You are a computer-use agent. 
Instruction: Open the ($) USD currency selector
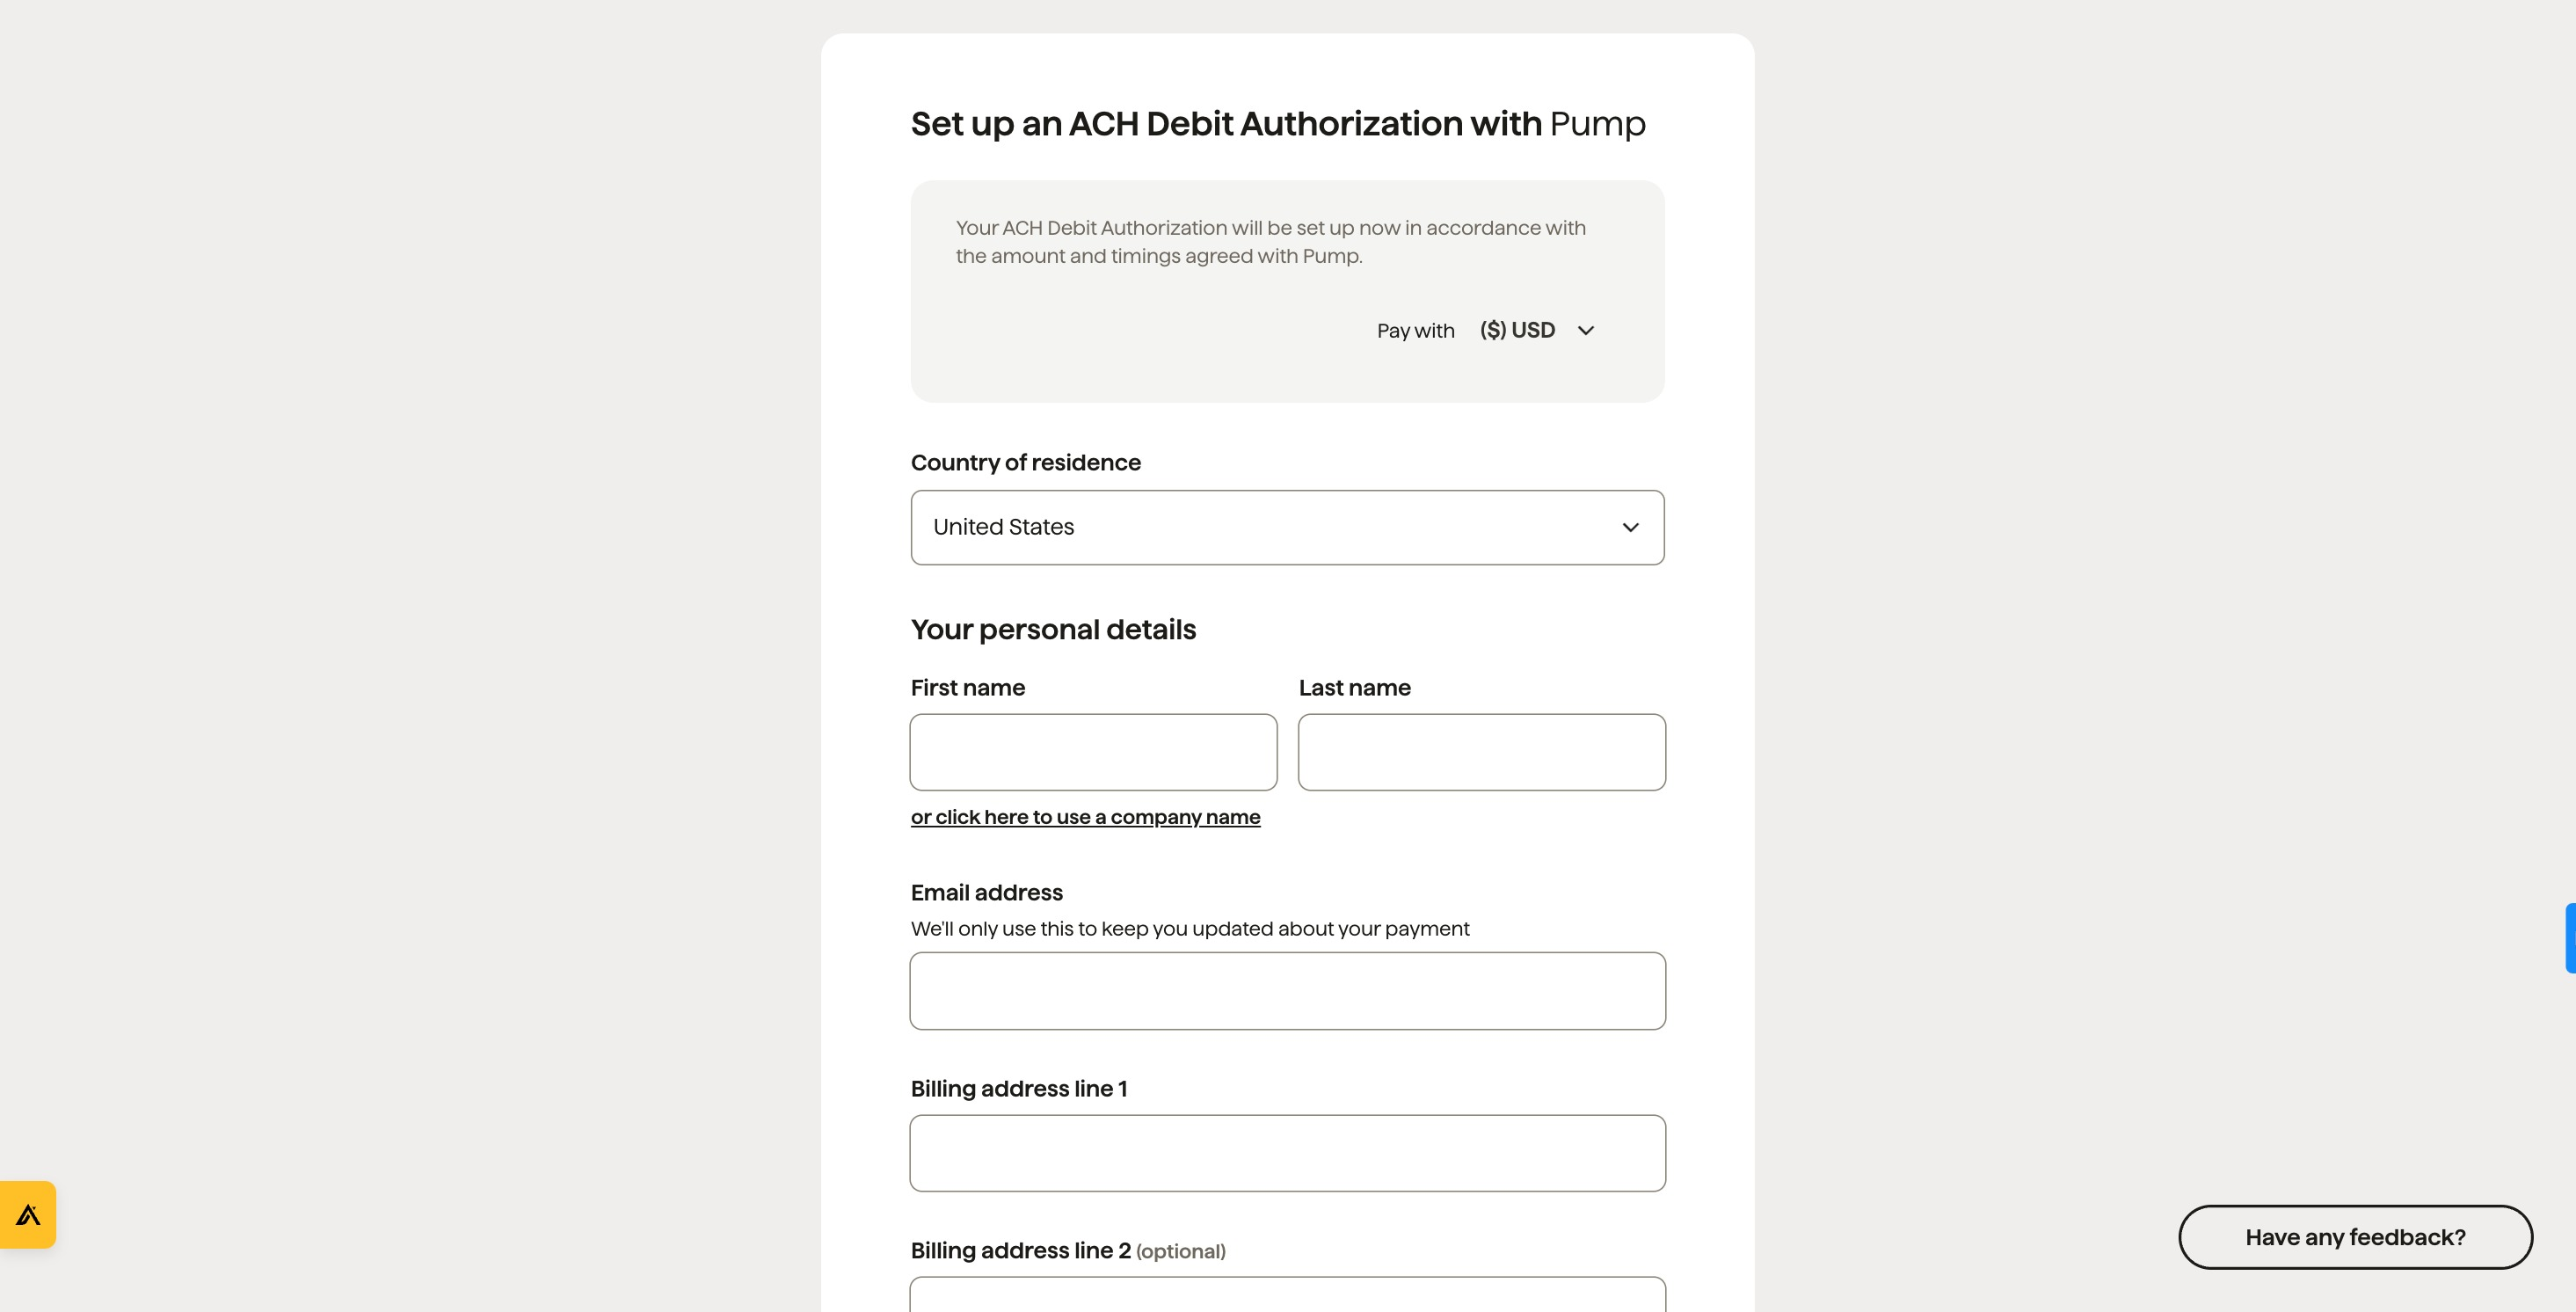pyautogui.click(x=1518, y=331)
